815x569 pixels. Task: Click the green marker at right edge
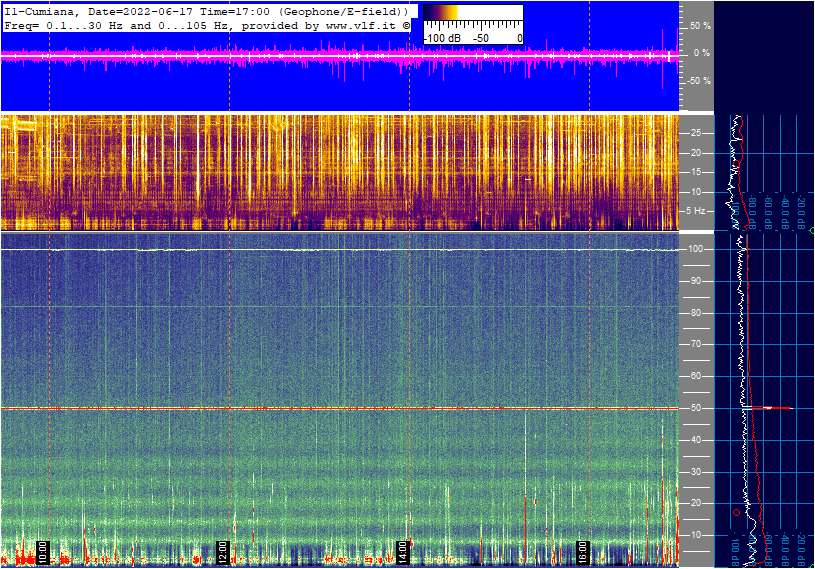click(x=811, y=231)
